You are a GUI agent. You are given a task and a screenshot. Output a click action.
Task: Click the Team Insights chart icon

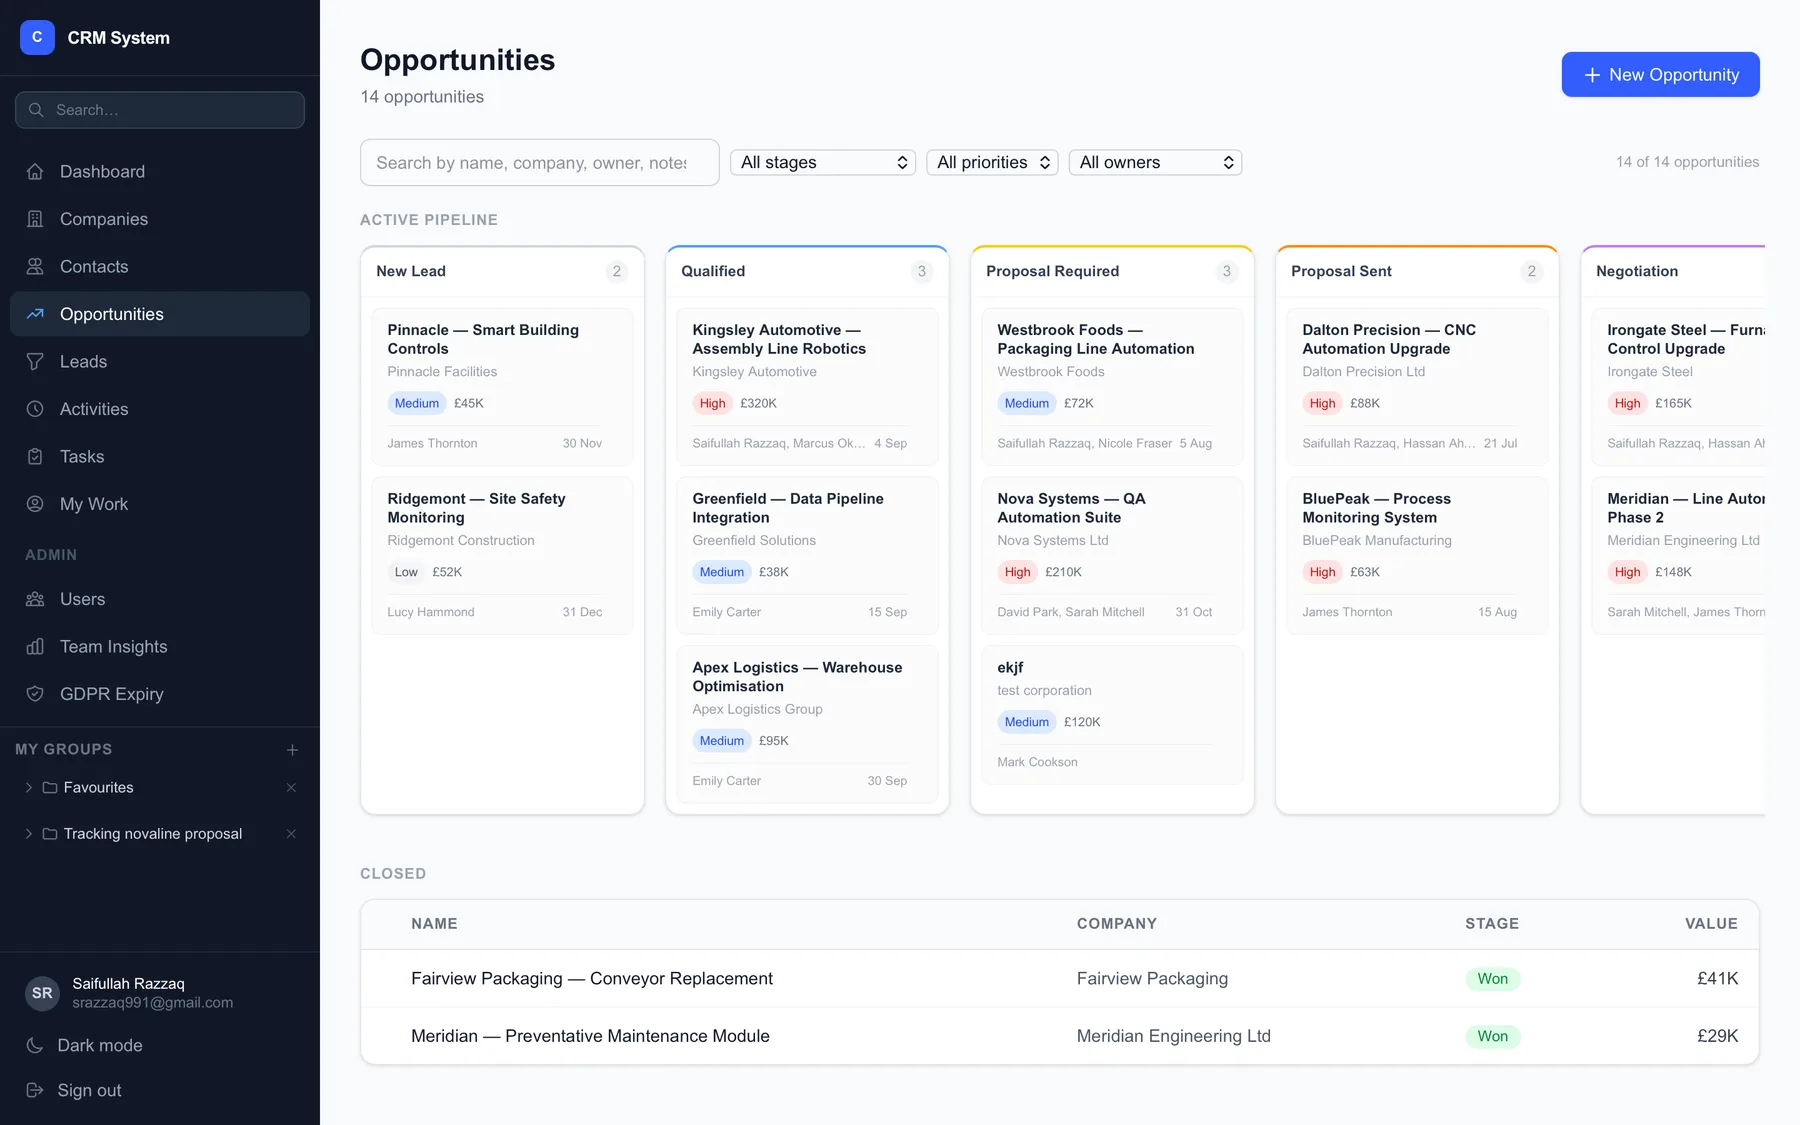coord(35,647)
